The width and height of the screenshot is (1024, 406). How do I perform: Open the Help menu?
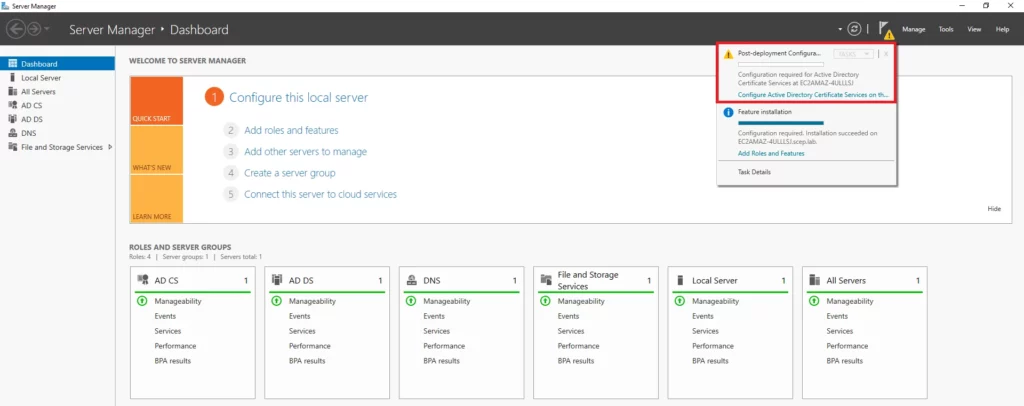coord(1002,29)
